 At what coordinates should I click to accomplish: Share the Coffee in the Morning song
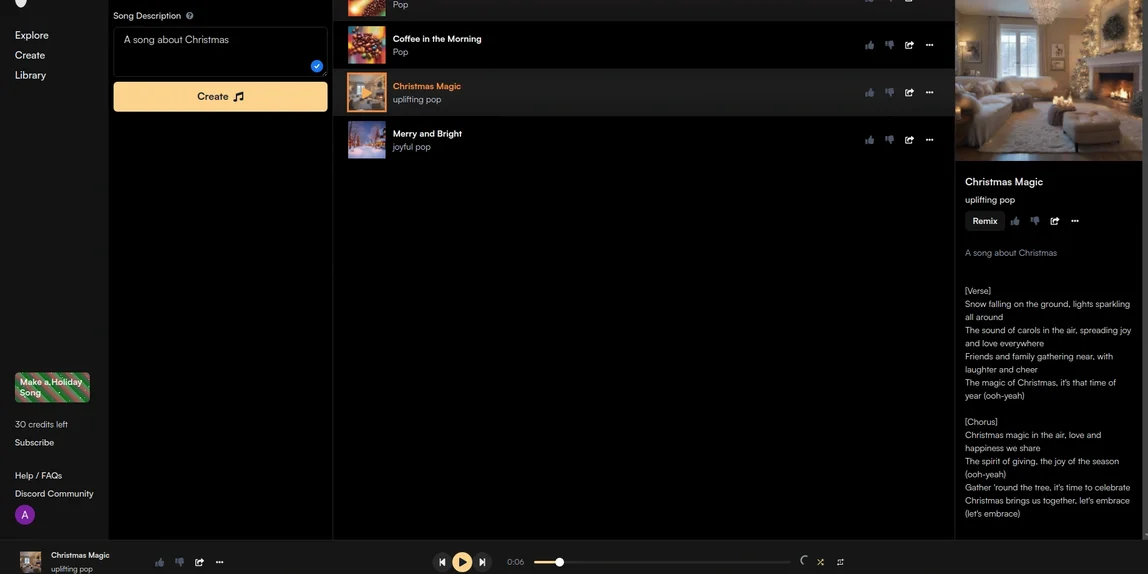(909, 45)
